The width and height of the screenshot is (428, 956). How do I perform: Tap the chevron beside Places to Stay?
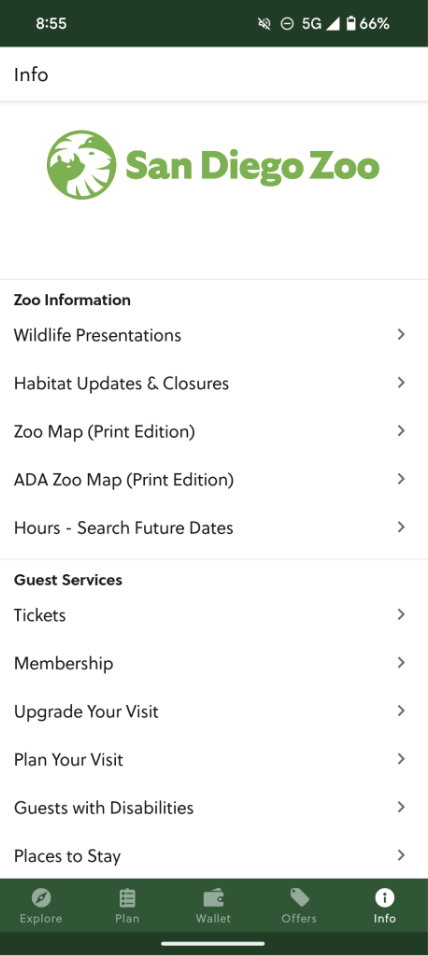click(401, 855)
